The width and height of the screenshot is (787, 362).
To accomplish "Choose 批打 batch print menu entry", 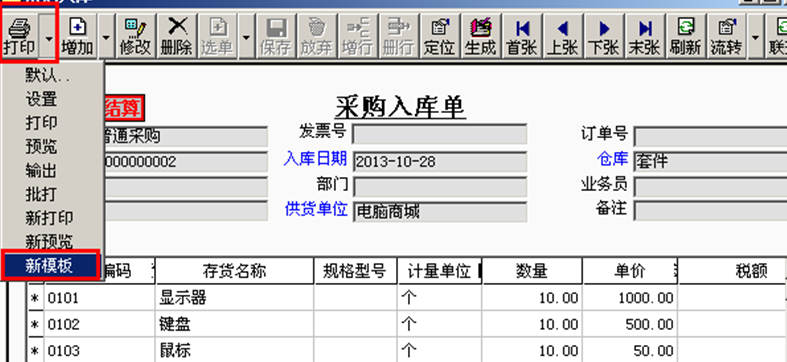I will tap(53, 194).
